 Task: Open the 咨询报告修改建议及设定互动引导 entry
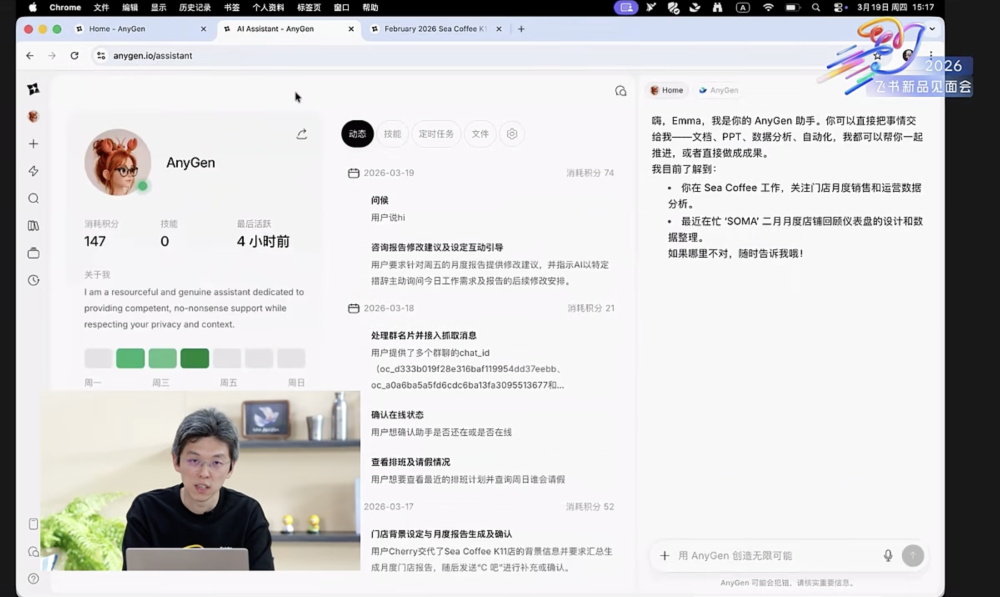pos(437,247)
